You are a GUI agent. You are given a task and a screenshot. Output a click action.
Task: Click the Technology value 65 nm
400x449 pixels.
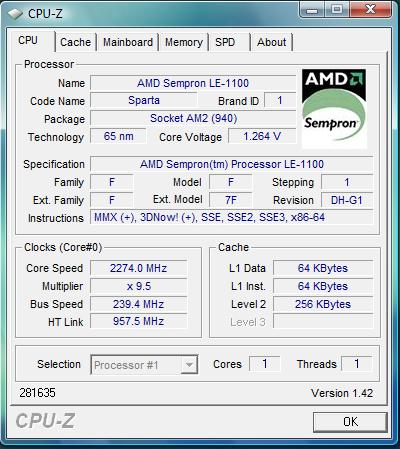coord(118,136)
